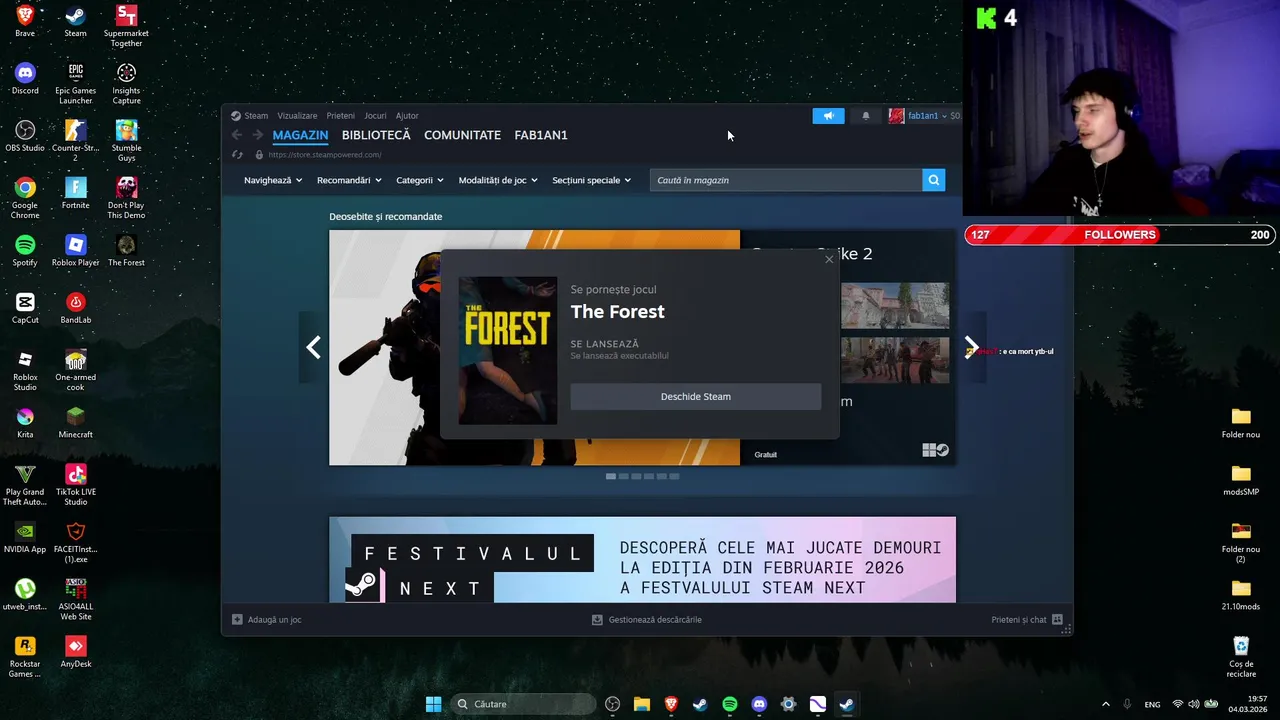Expand Recomandări dropdown

click(349, 180)
